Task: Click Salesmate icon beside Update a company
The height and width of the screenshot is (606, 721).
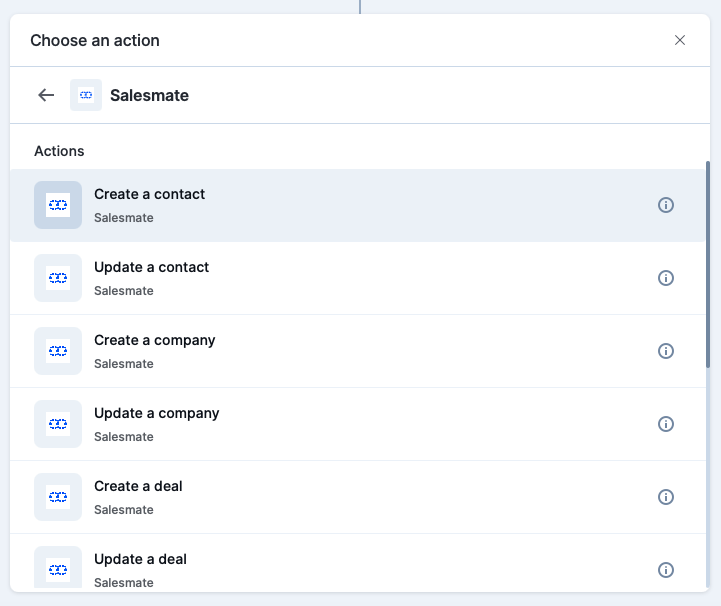Action: point(58,424)
